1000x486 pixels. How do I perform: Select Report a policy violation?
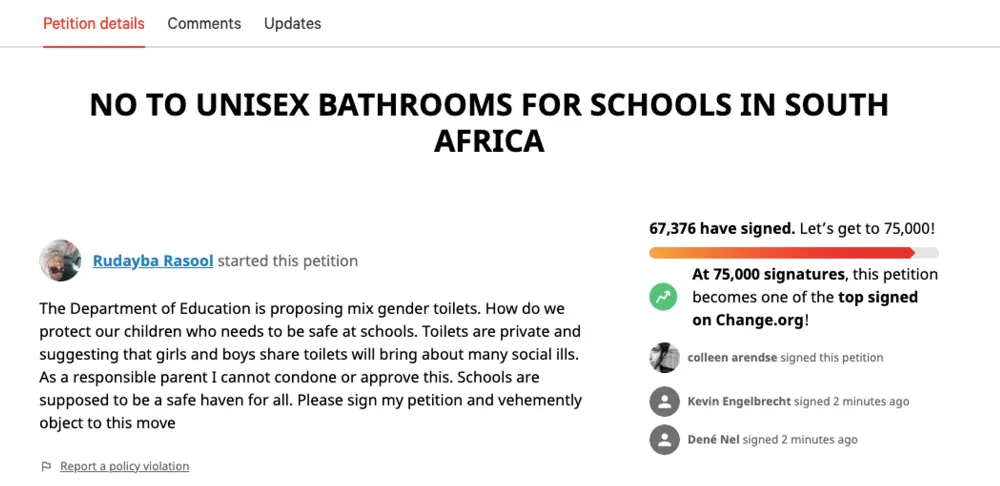[x=124, y=466]
